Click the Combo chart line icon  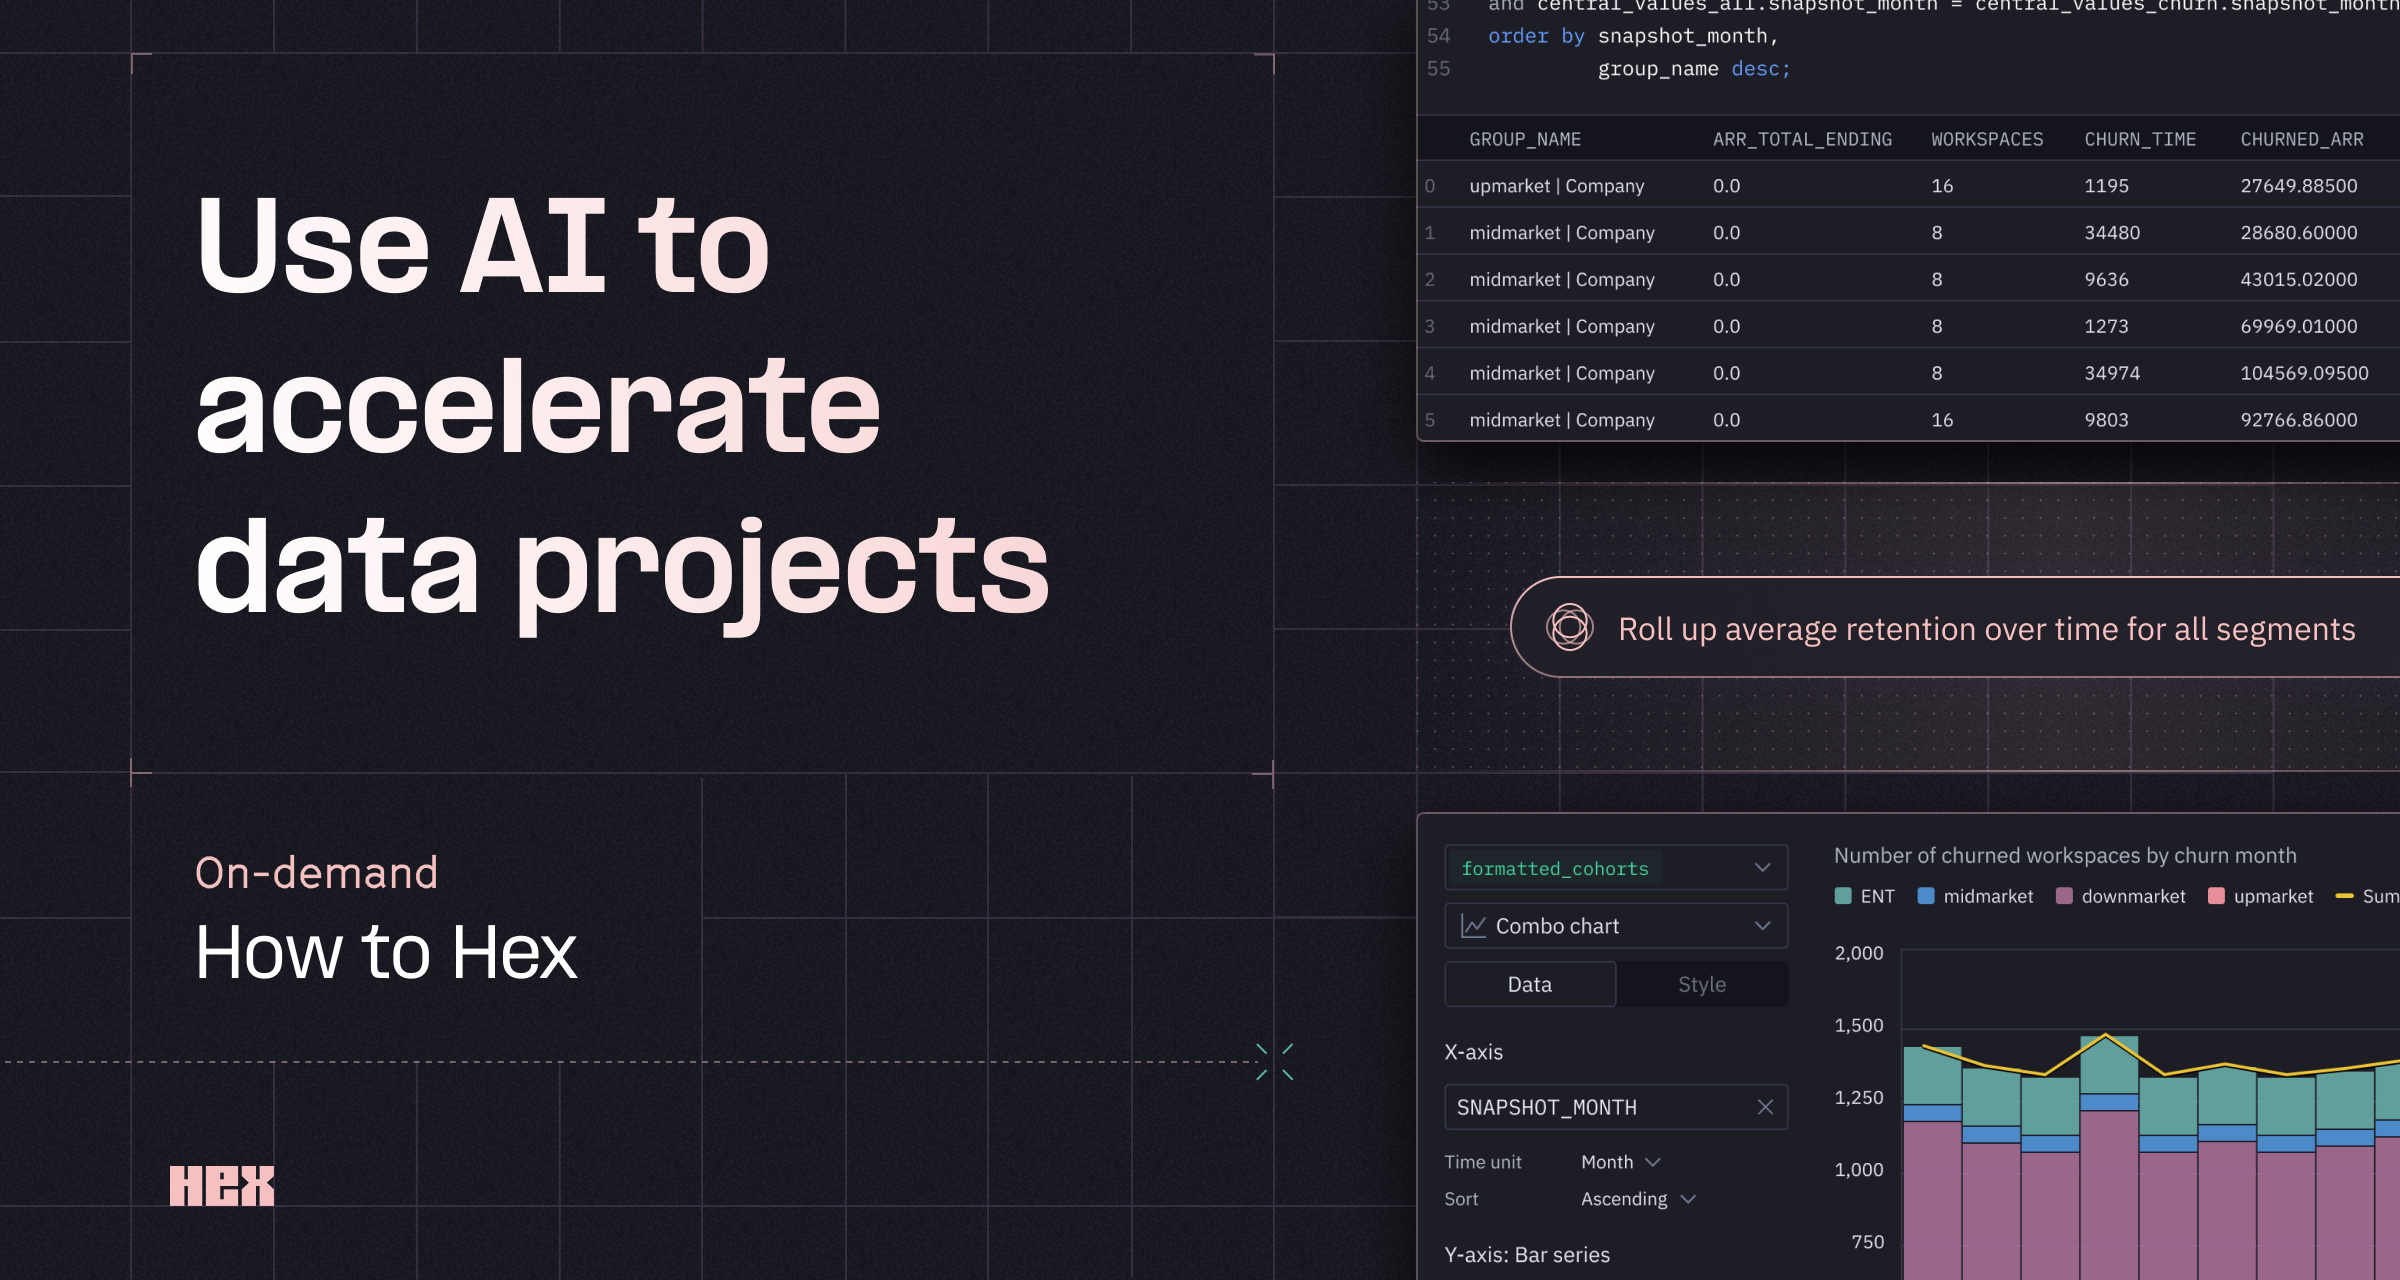(x=1473, y=926)
